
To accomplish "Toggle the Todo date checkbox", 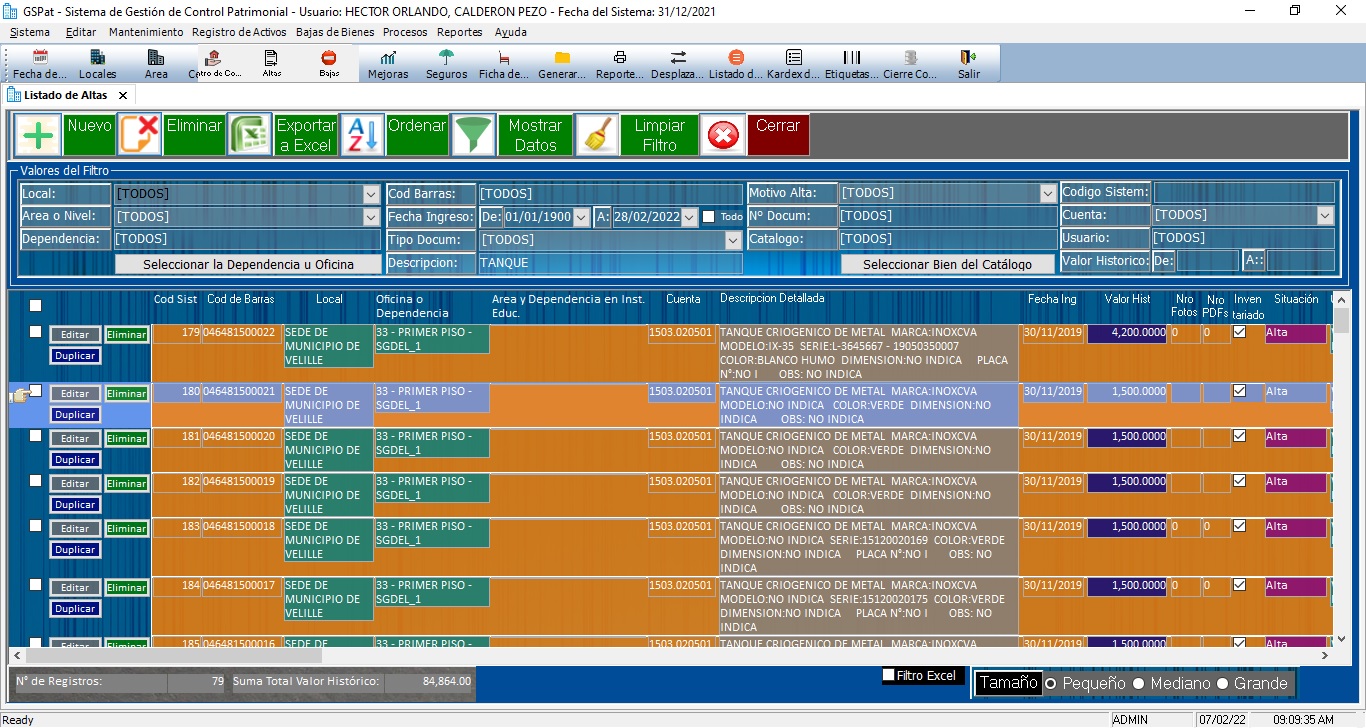I will coord(708,216).
